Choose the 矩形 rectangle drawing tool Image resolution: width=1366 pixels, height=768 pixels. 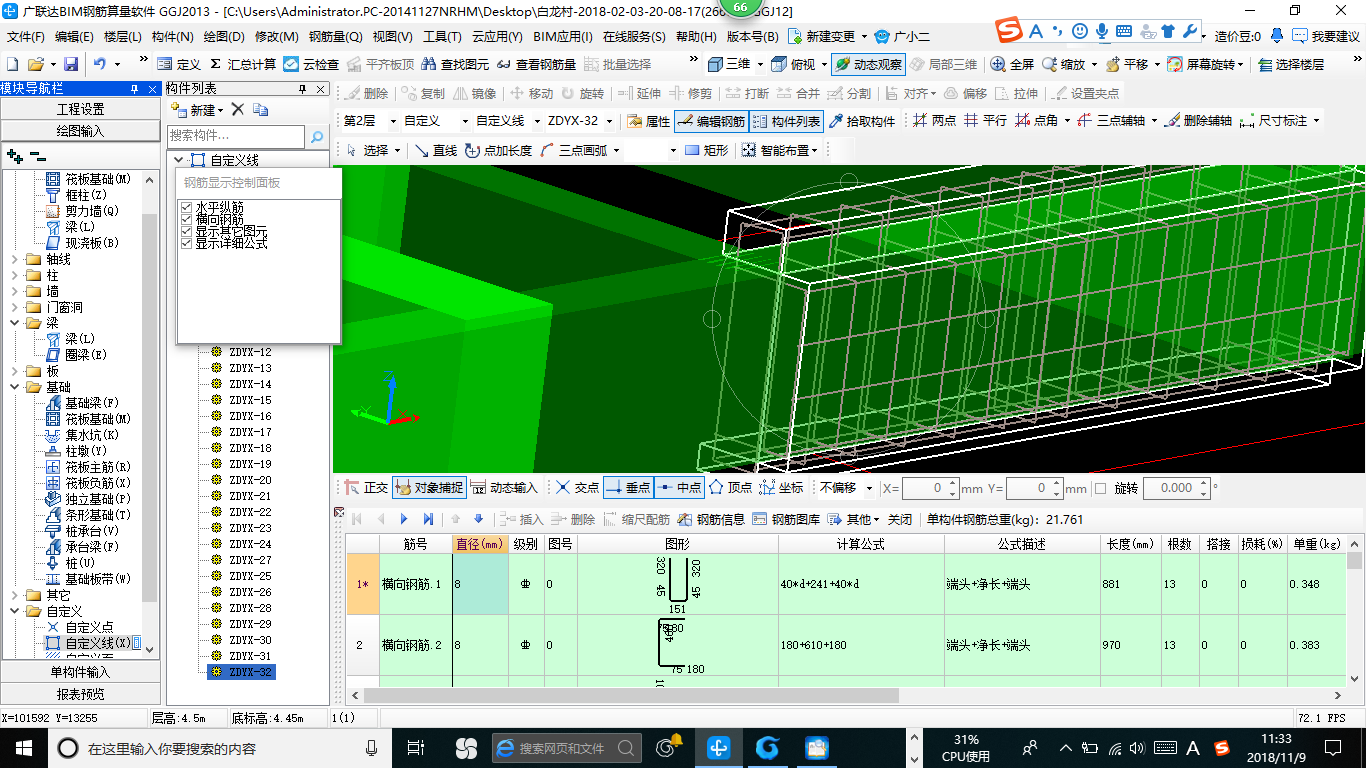pyautogui.click(x=706, y=150)
